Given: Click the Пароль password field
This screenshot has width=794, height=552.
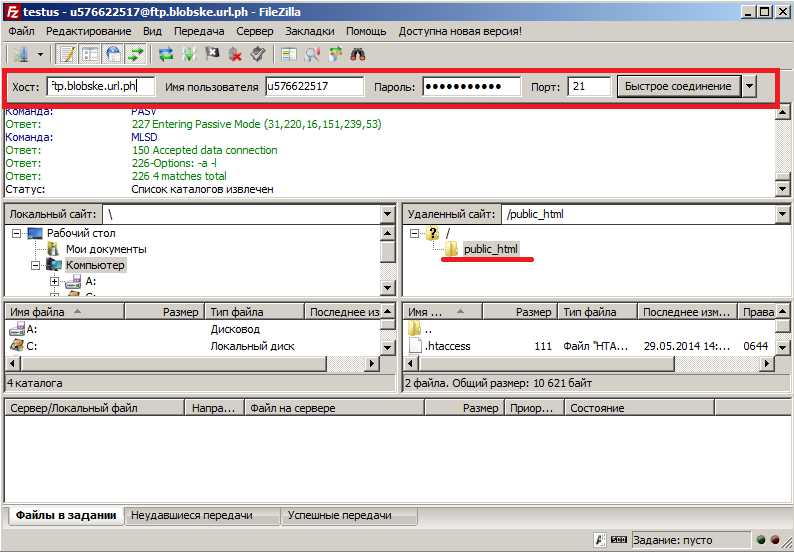Looking at the screenshot, I should 472,86.
